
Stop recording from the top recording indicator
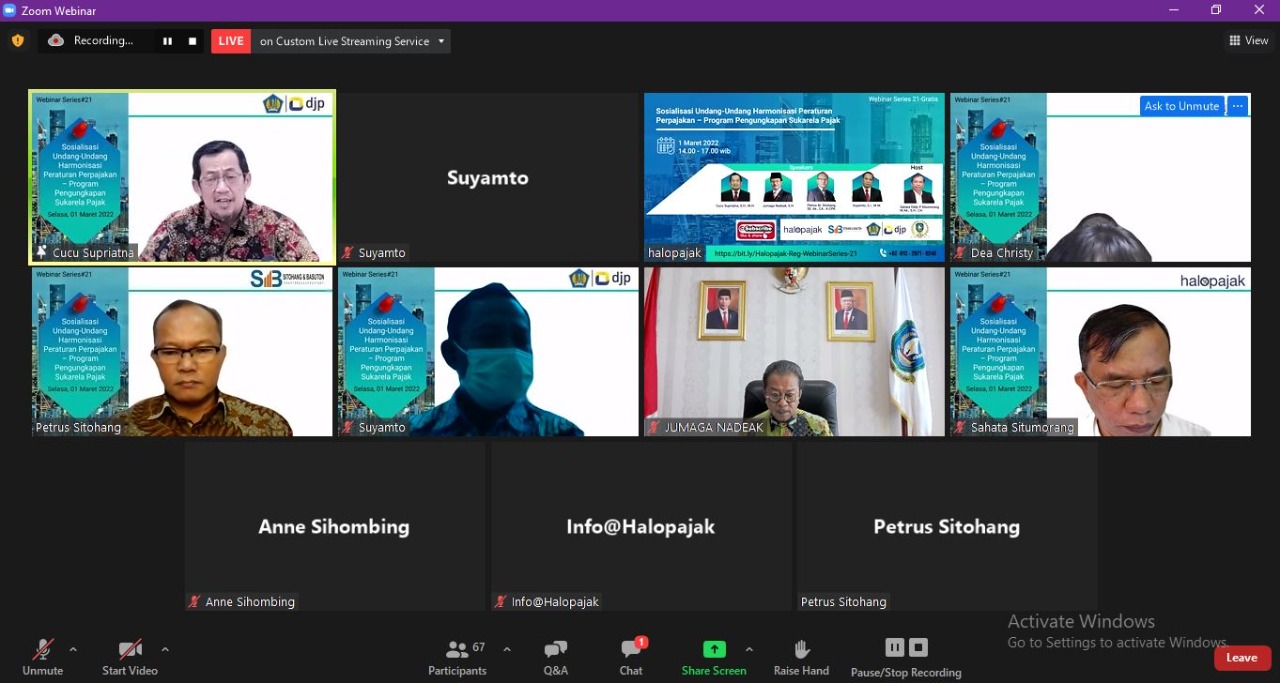(x=192, y=41)
